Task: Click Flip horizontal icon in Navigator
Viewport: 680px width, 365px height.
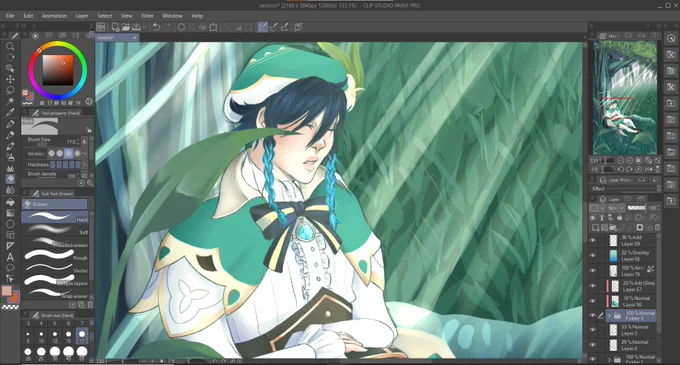Action: (648, 169)
